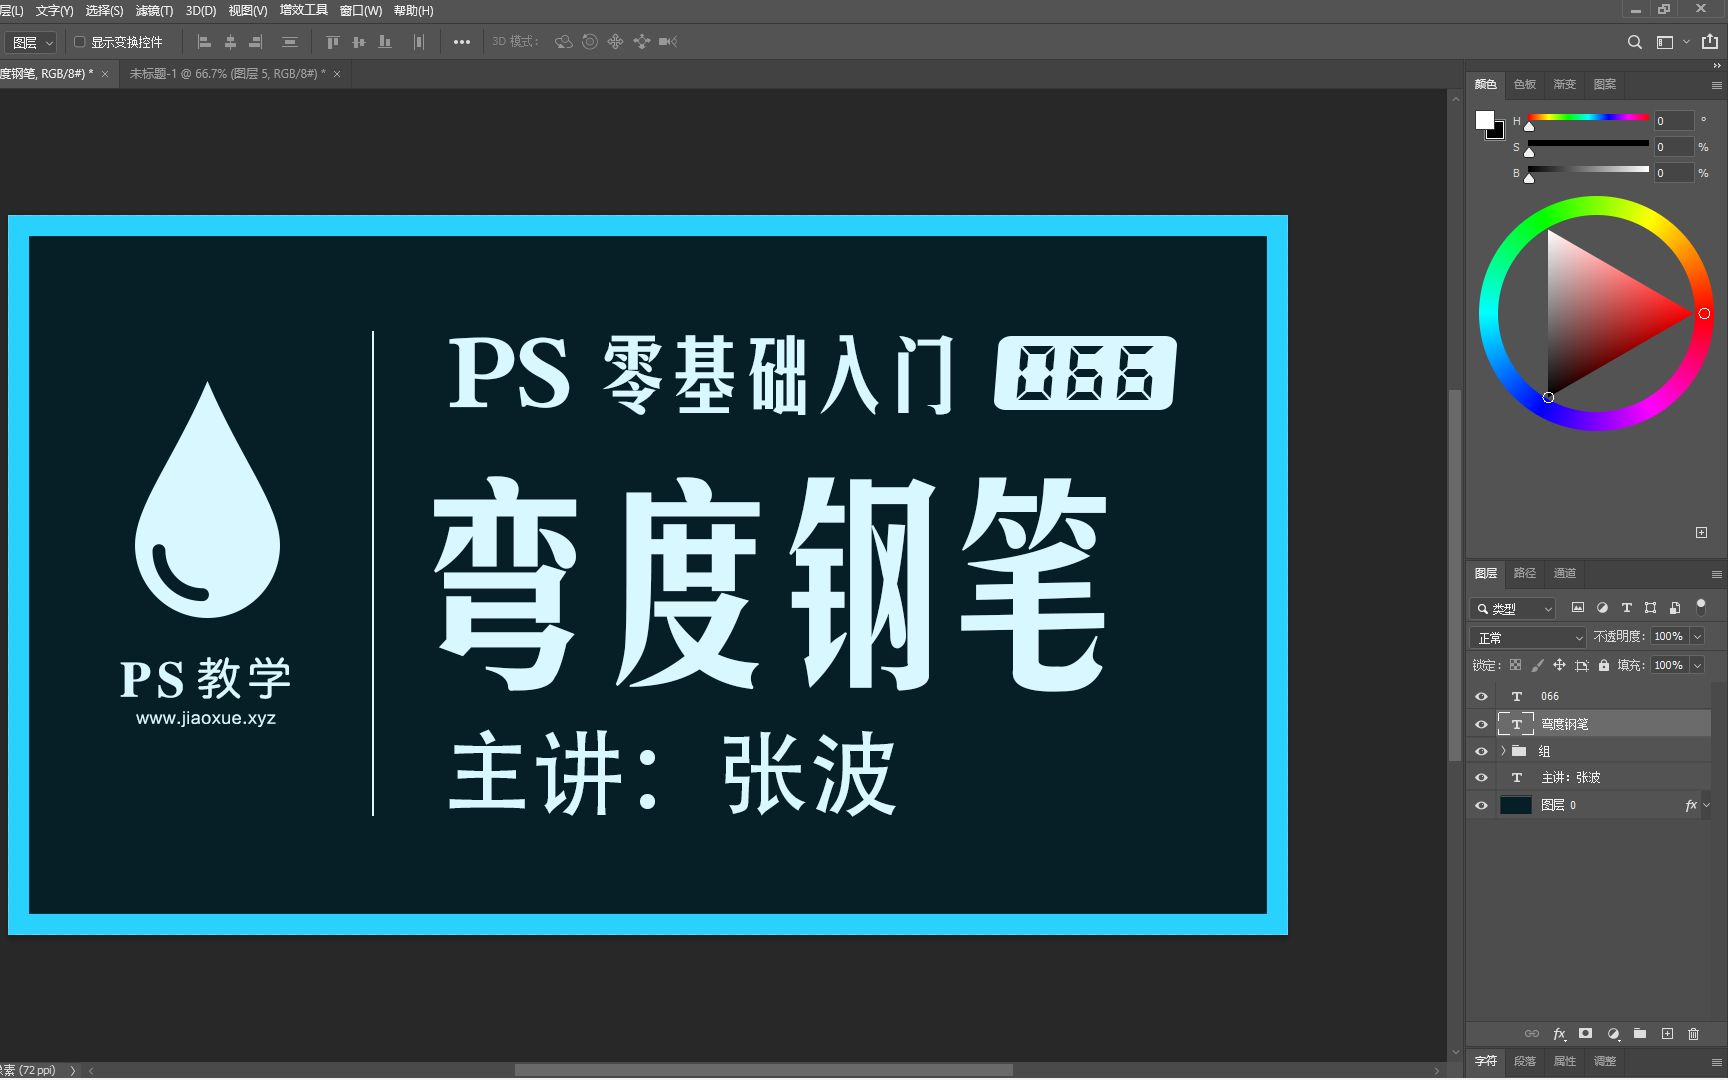
Task: Switch to the 通道 panel tab
Action: pyautogui.click(x=1564, y=573)
